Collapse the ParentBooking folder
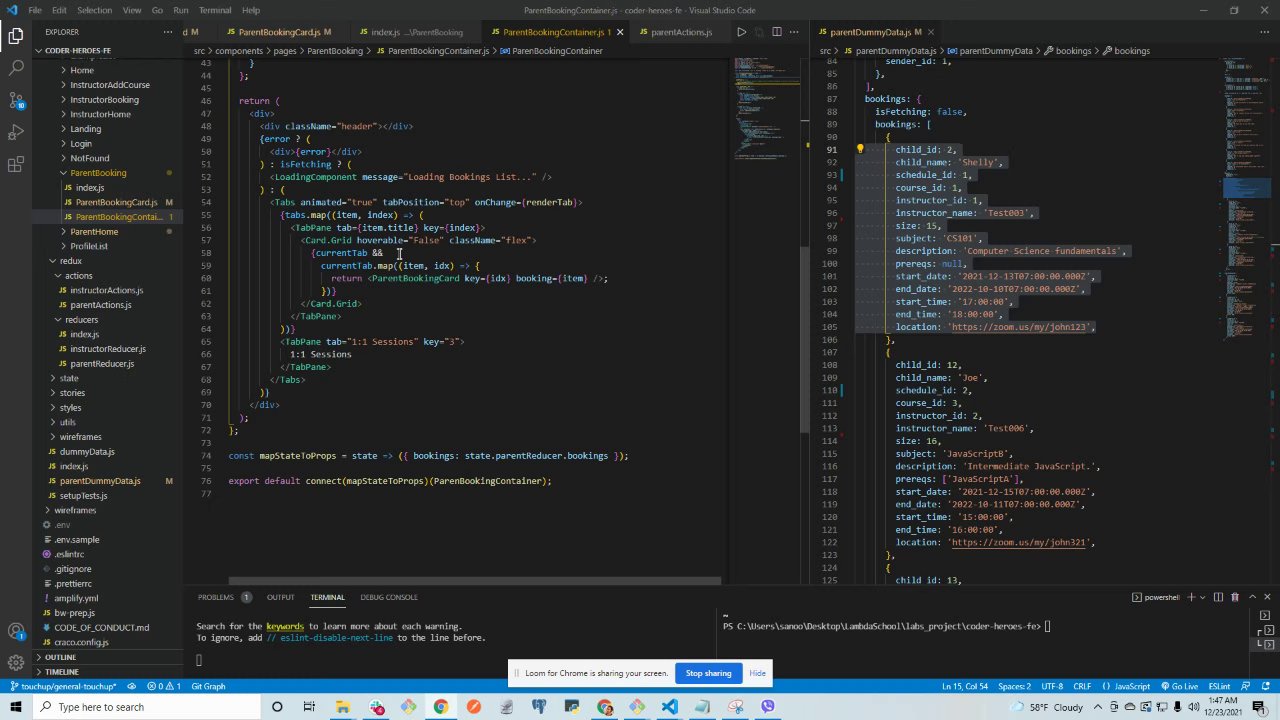Viewport: 1280px width, 720px height. click(98, 173)
